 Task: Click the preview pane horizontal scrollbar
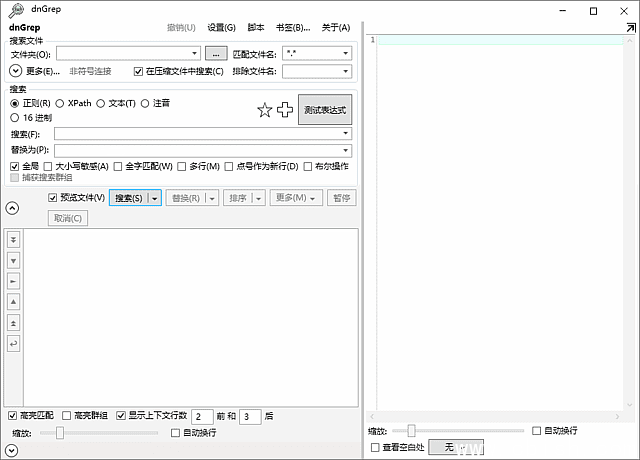click(494, 416)
